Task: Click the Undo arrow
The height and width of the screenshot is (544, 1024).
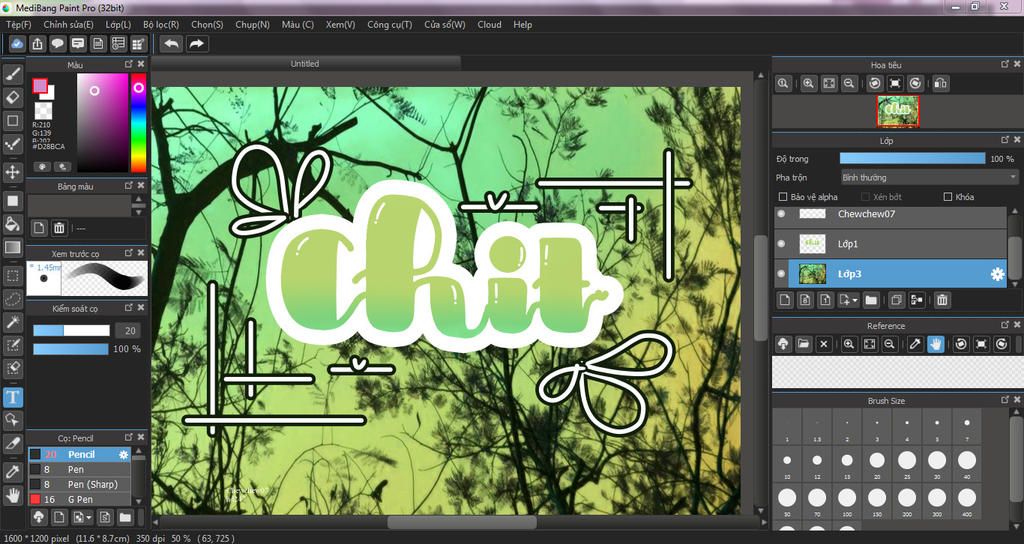Action: tap(172, 44)
